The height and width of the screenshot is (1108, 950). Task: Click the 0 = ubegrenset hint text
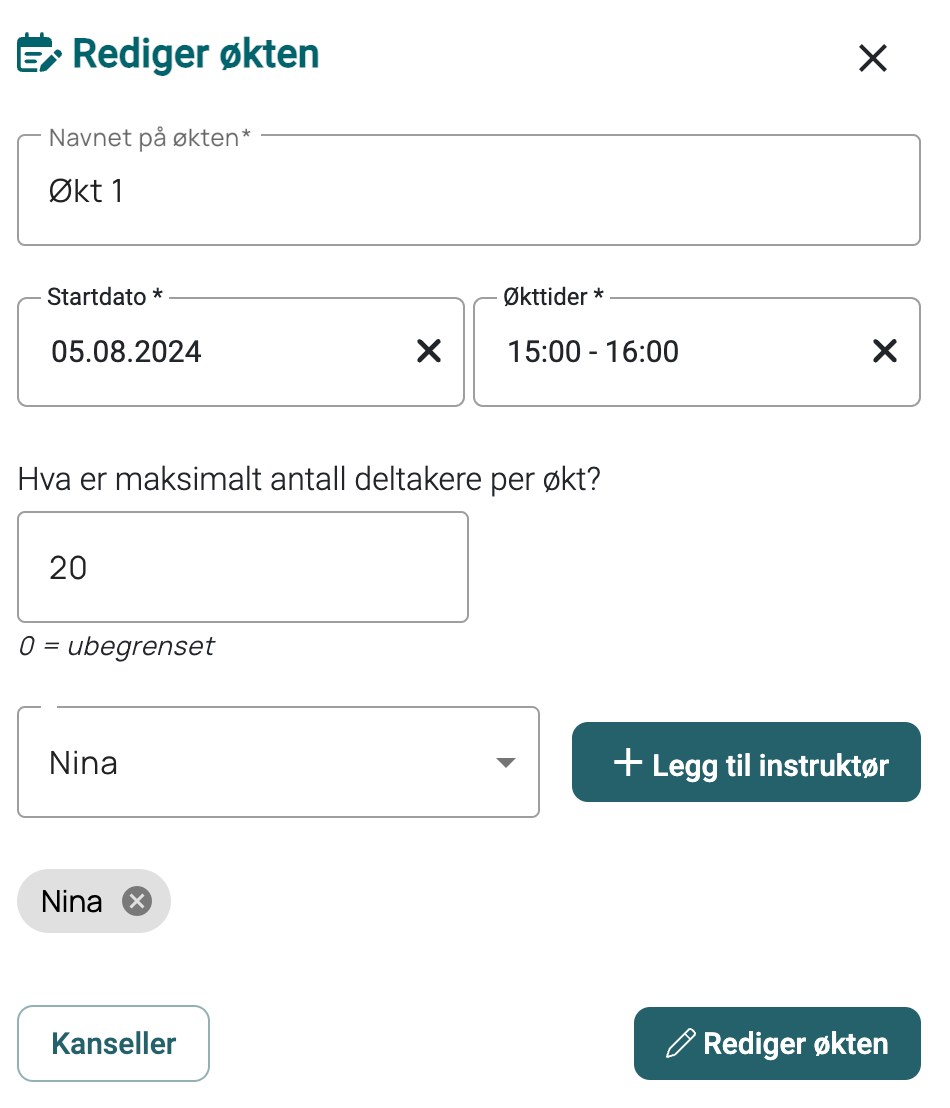coord(117,646)
